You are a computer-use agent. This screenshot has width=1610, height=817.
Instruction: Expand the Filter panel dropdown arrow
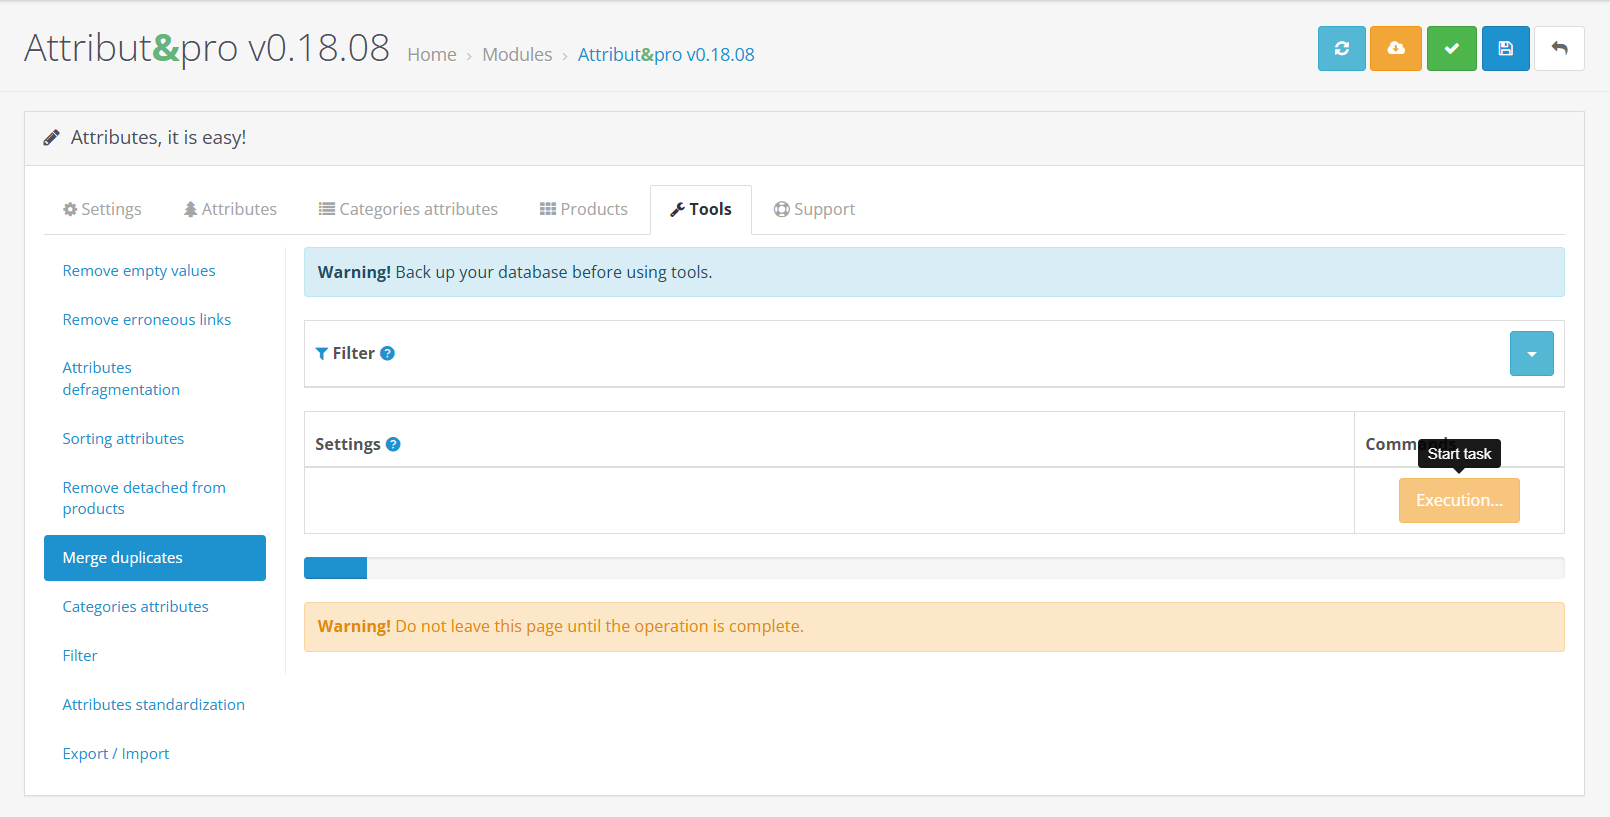pyautogui.click(x=1531, y=353)
